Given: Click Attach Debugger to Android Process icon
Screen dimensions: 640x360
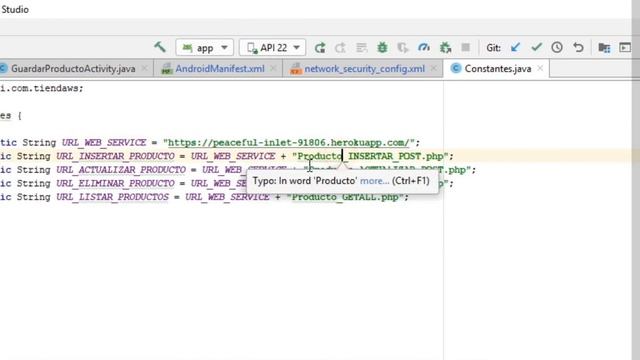Looking at the screenshot, I should [445, 48].
